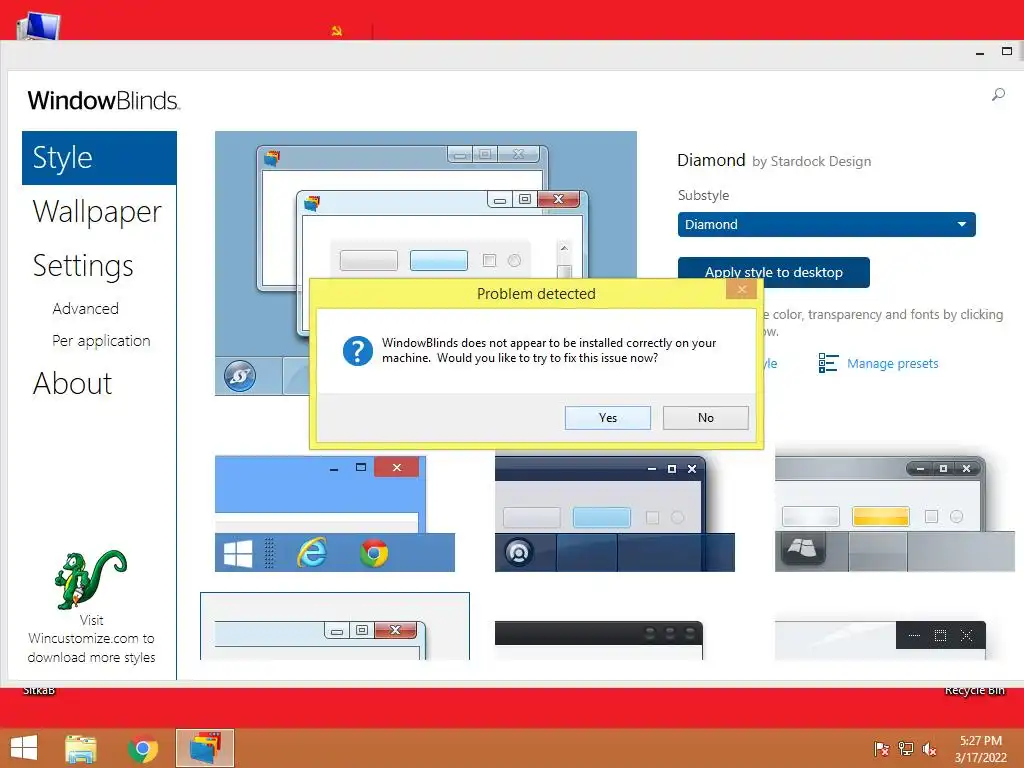The height and width of the screenshot is (768, 1024).
Task: Select the large Diamond style preview
Action: pos(426,263)
